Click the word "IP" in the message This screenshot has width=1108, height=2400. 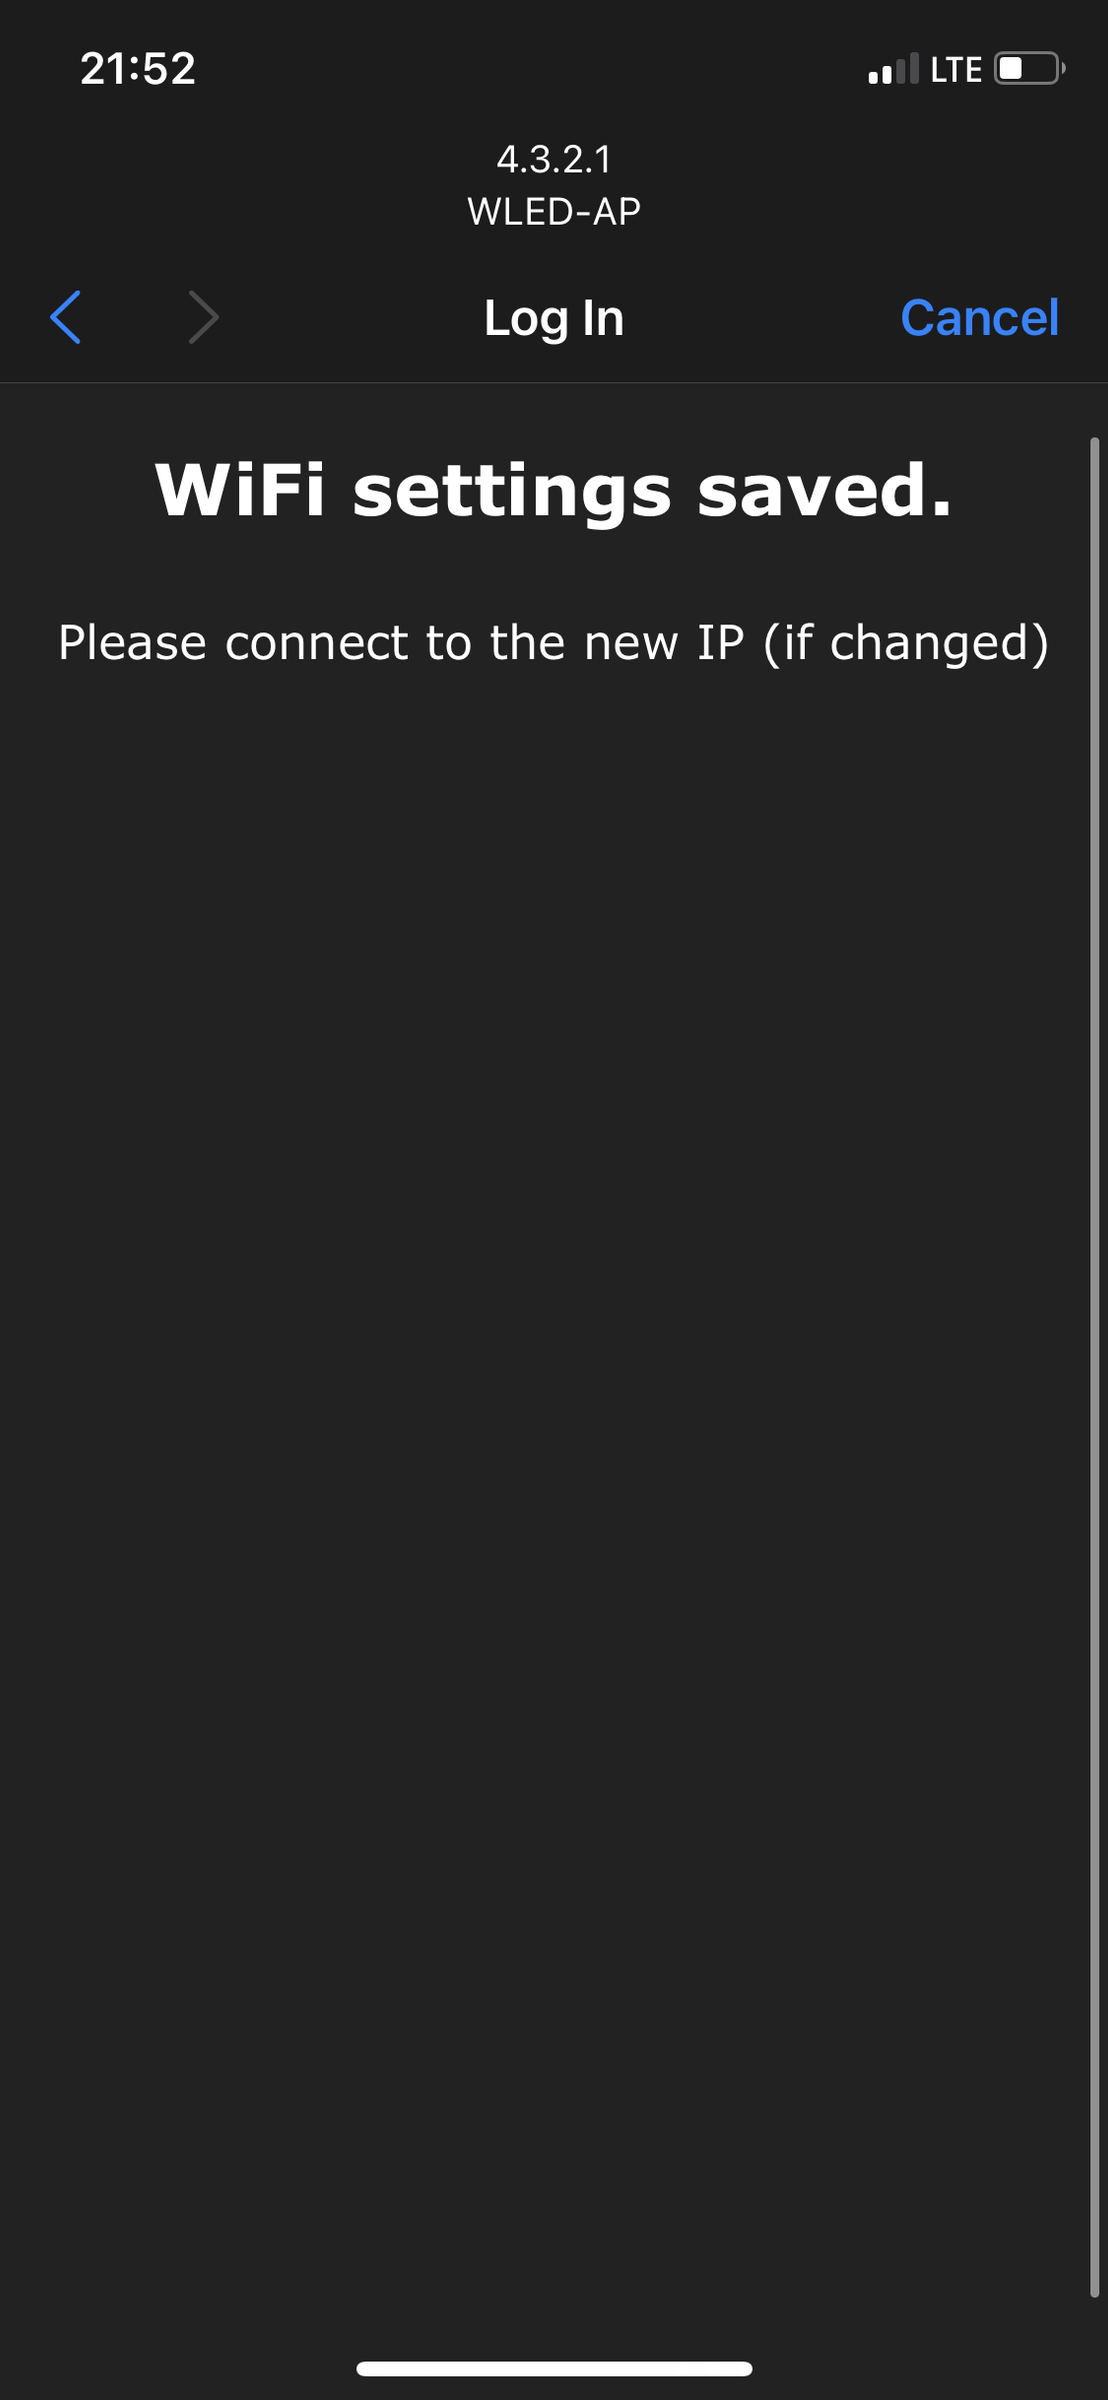pyautogui.click(x=721, y=642)
